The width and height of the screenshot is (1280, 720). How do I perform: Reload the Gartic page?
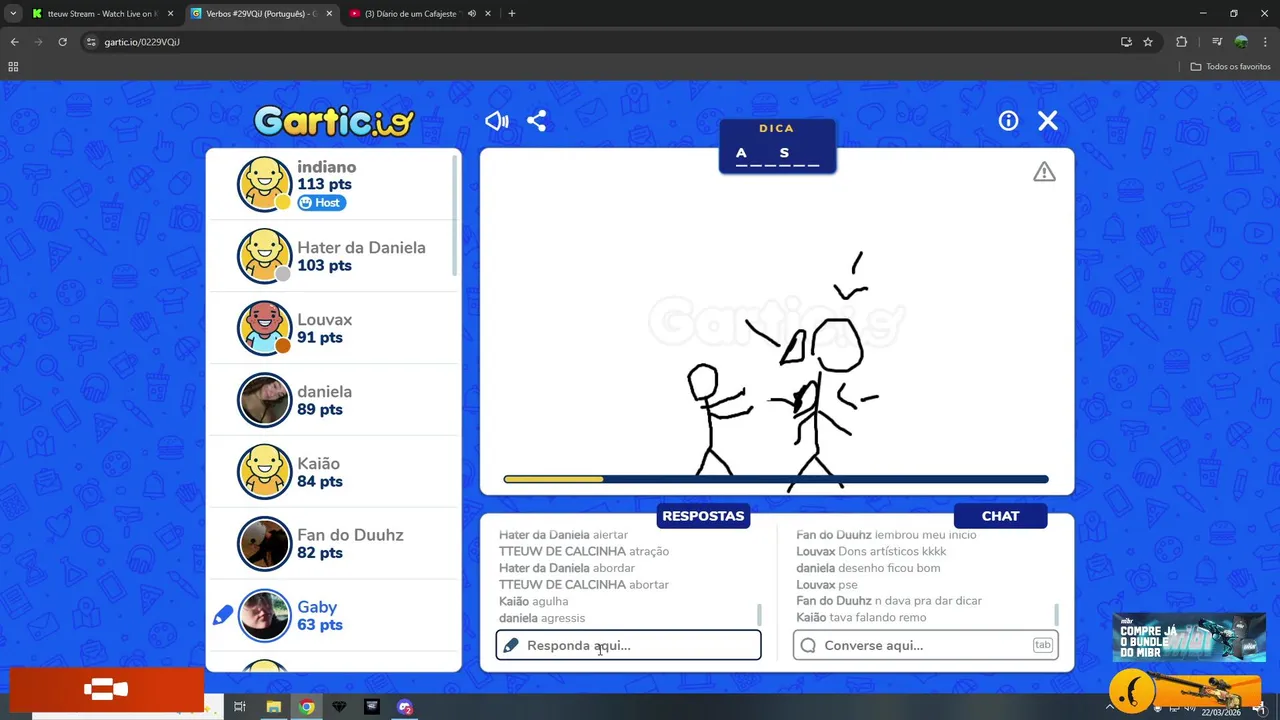pos(62,42)
